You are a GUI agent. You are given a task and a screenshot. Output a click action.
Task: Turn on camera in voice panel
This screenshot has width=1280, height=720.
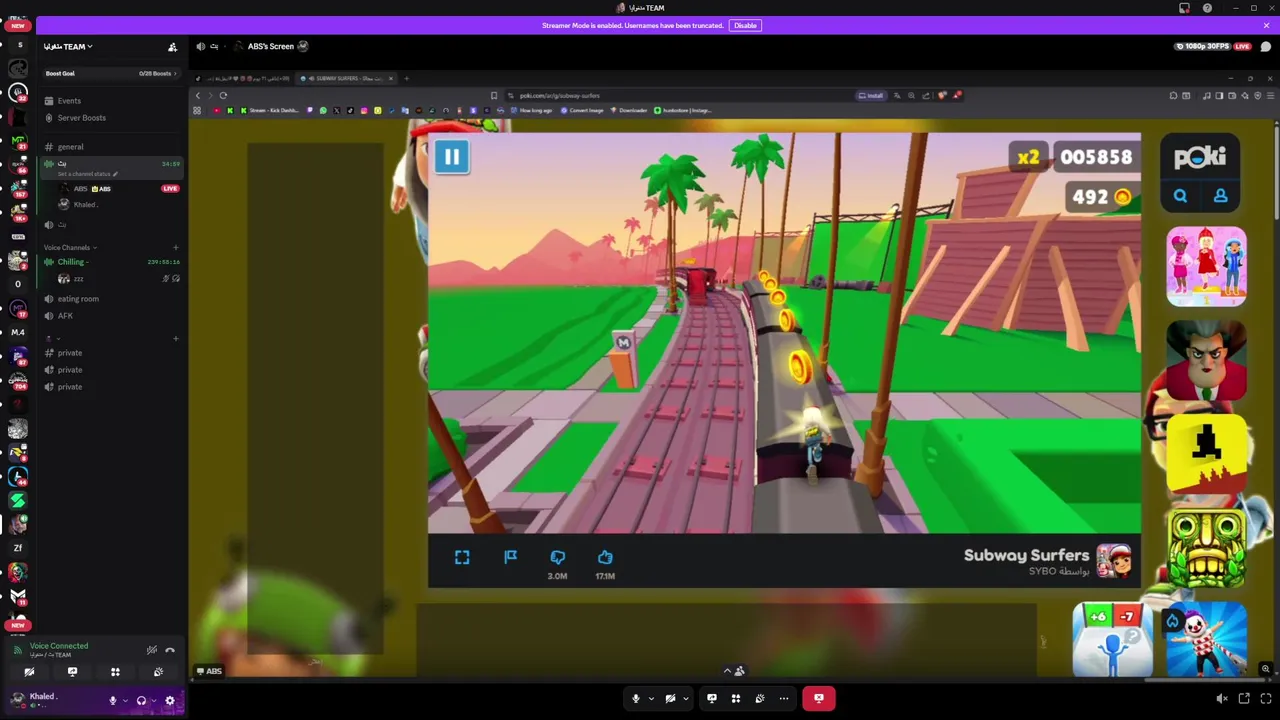tap(29, 672)
